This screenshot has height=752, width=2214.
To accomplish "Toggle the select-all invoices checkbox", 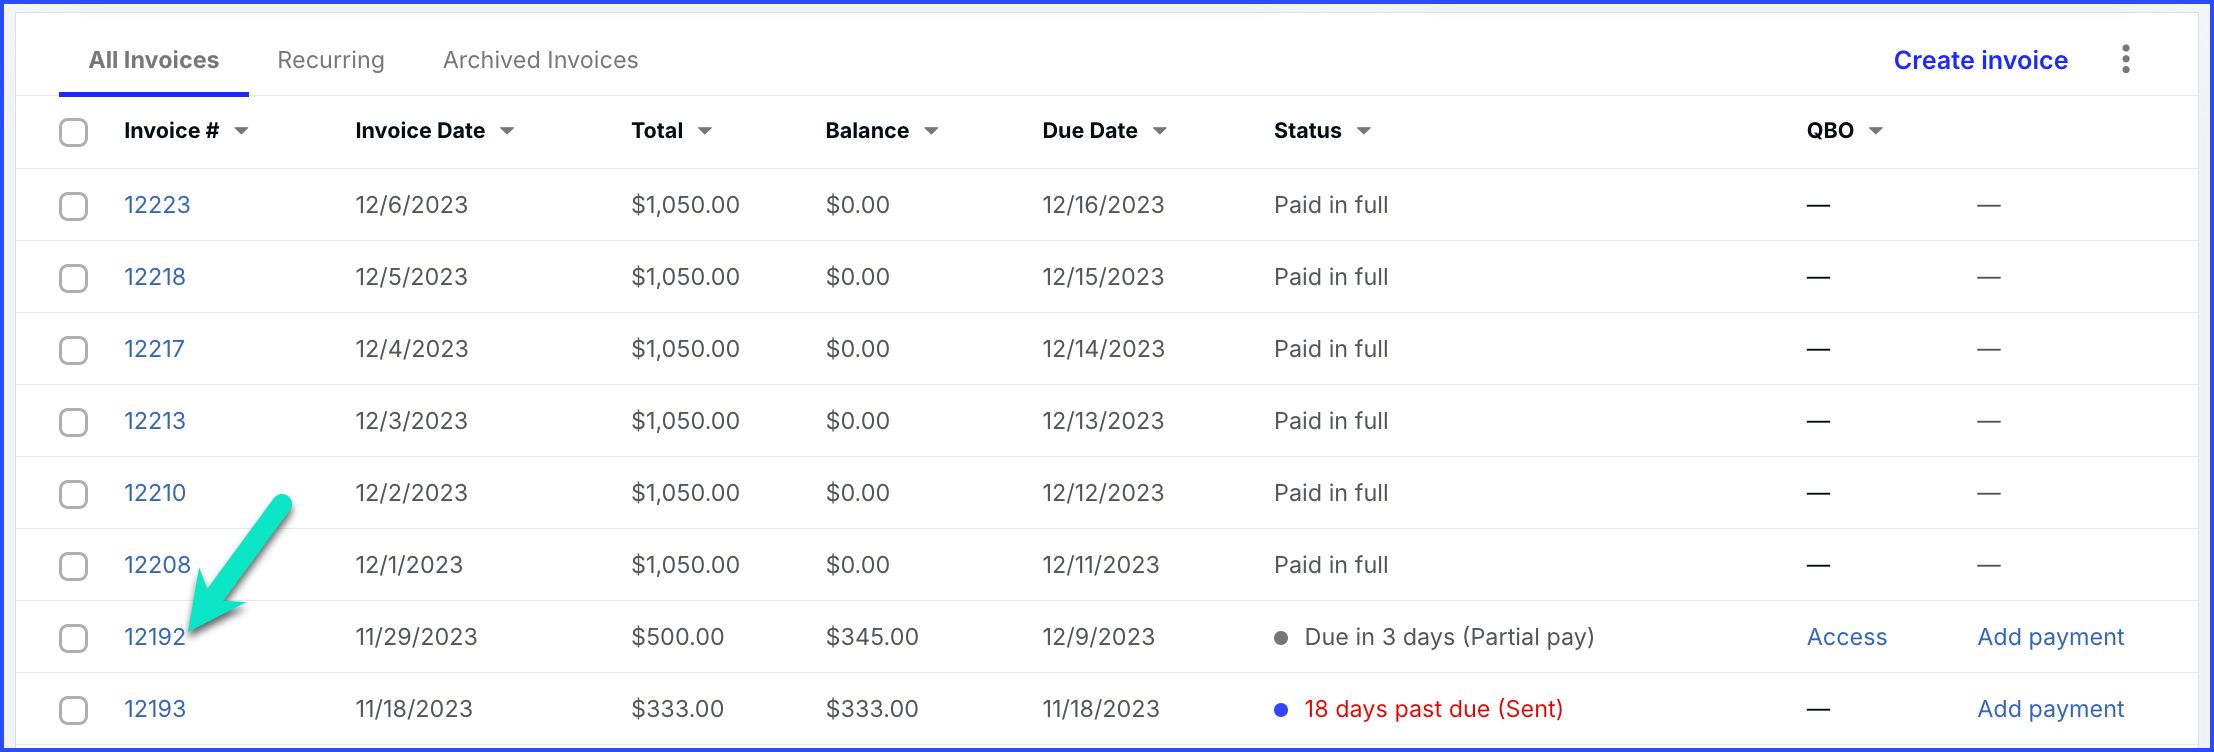I will (x=73, y=132).
